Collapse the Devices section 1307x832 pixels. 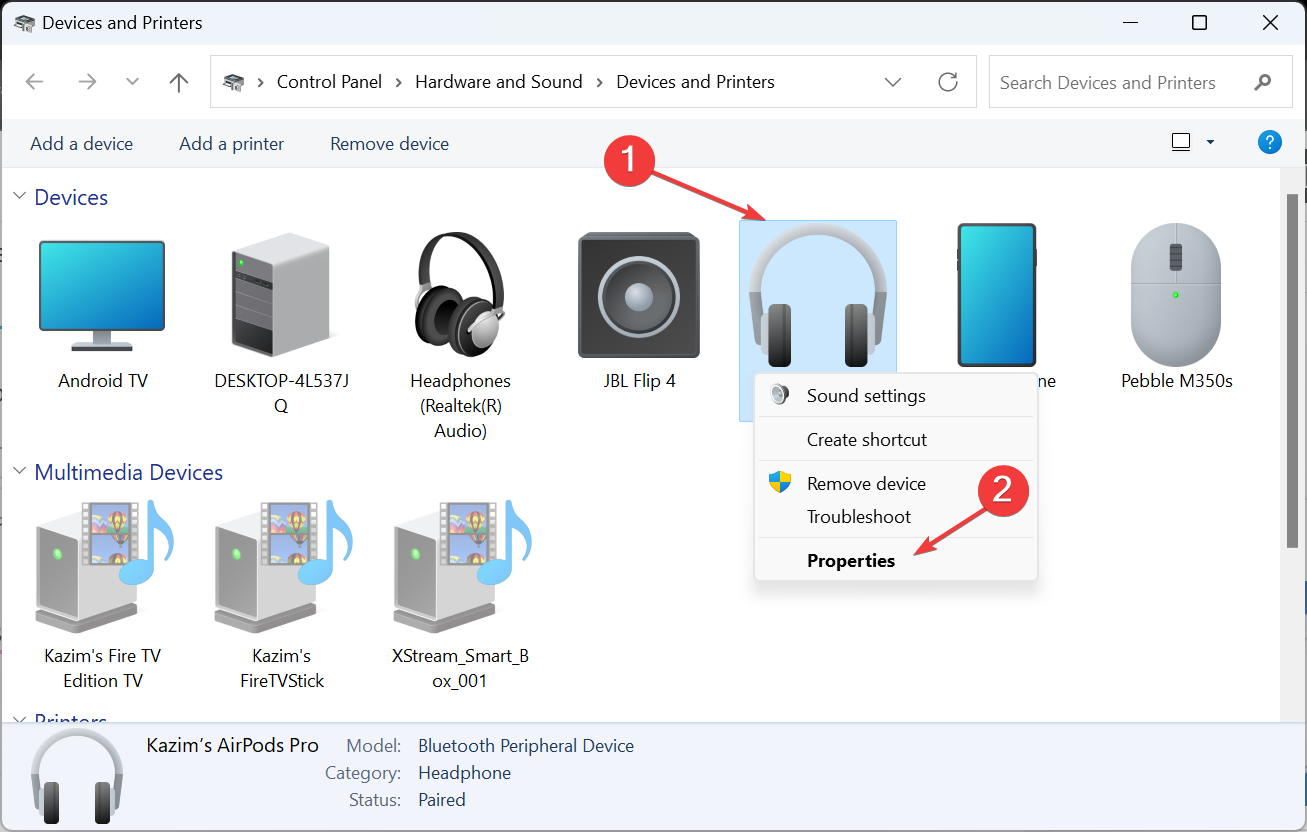[20, 196]
